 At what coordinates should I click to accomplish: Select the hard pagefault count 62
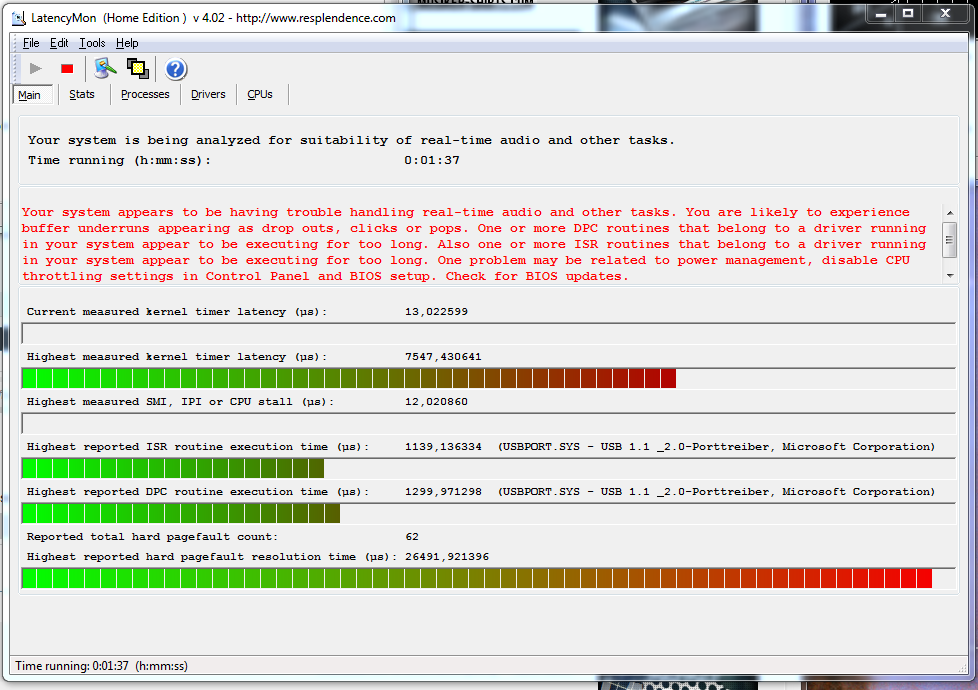click(x=412, y=536)
